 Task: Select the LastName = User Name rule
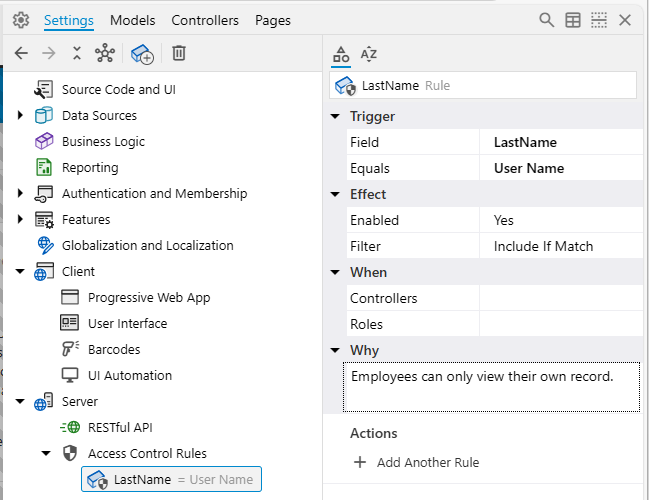click(x=171, y=479)
